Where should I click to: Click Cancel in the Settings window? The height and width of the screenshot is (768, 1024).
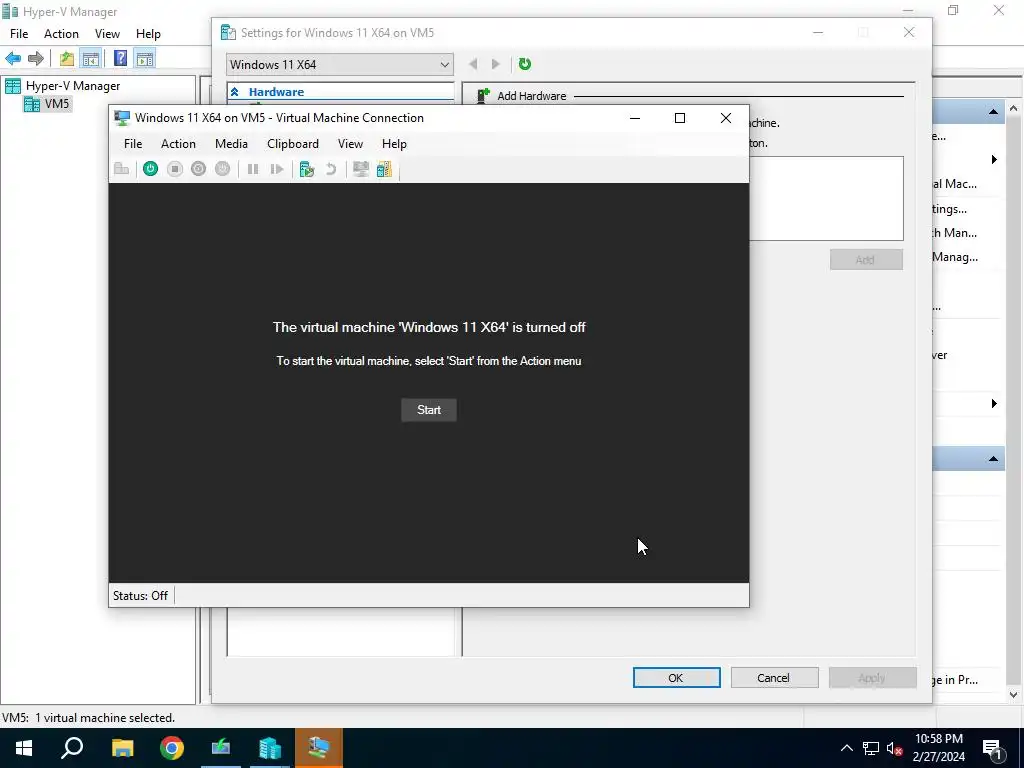[774, 678]
